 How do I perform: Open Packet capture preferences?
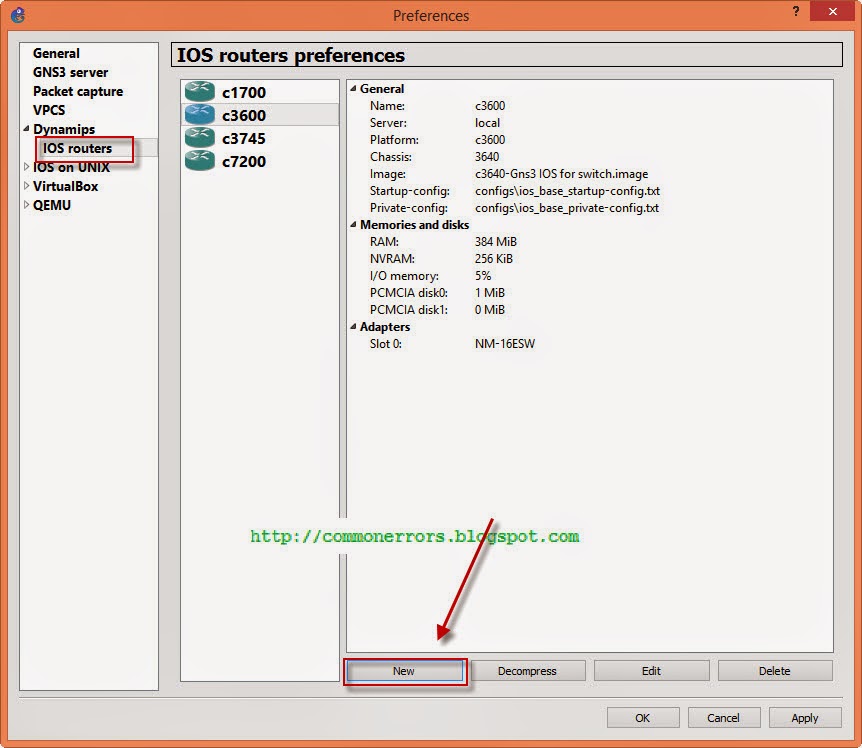[x=78, y=91]
